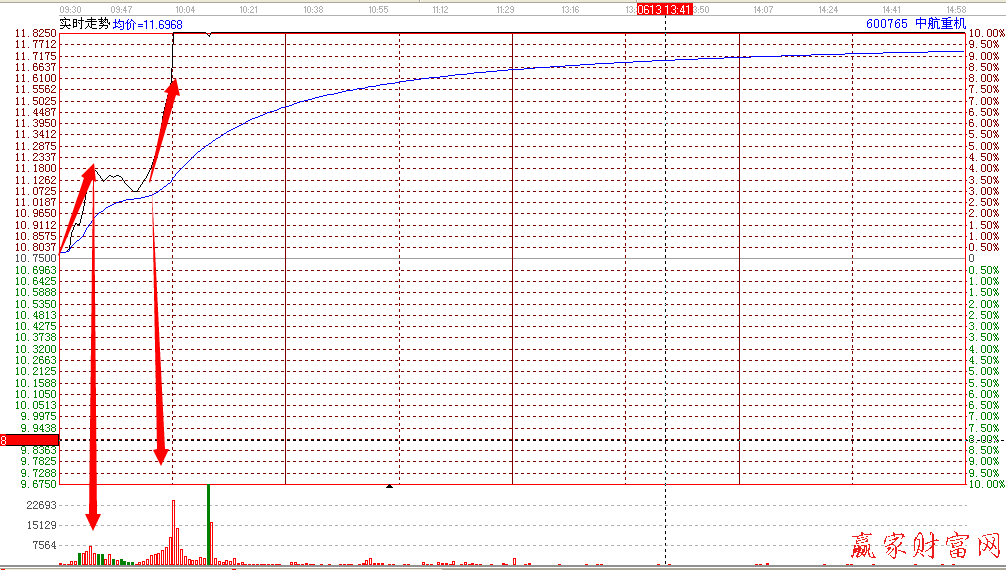Click the 09:30 opening time label
Screen dimensions: 1006x570
71,9
